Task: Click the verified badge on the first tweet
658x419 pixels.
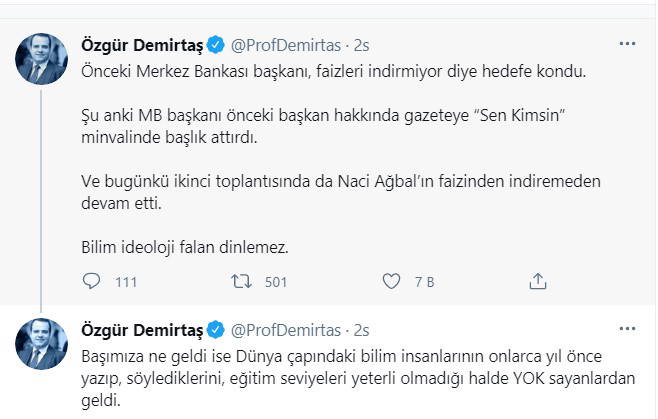Action: [x=216, y=45]
